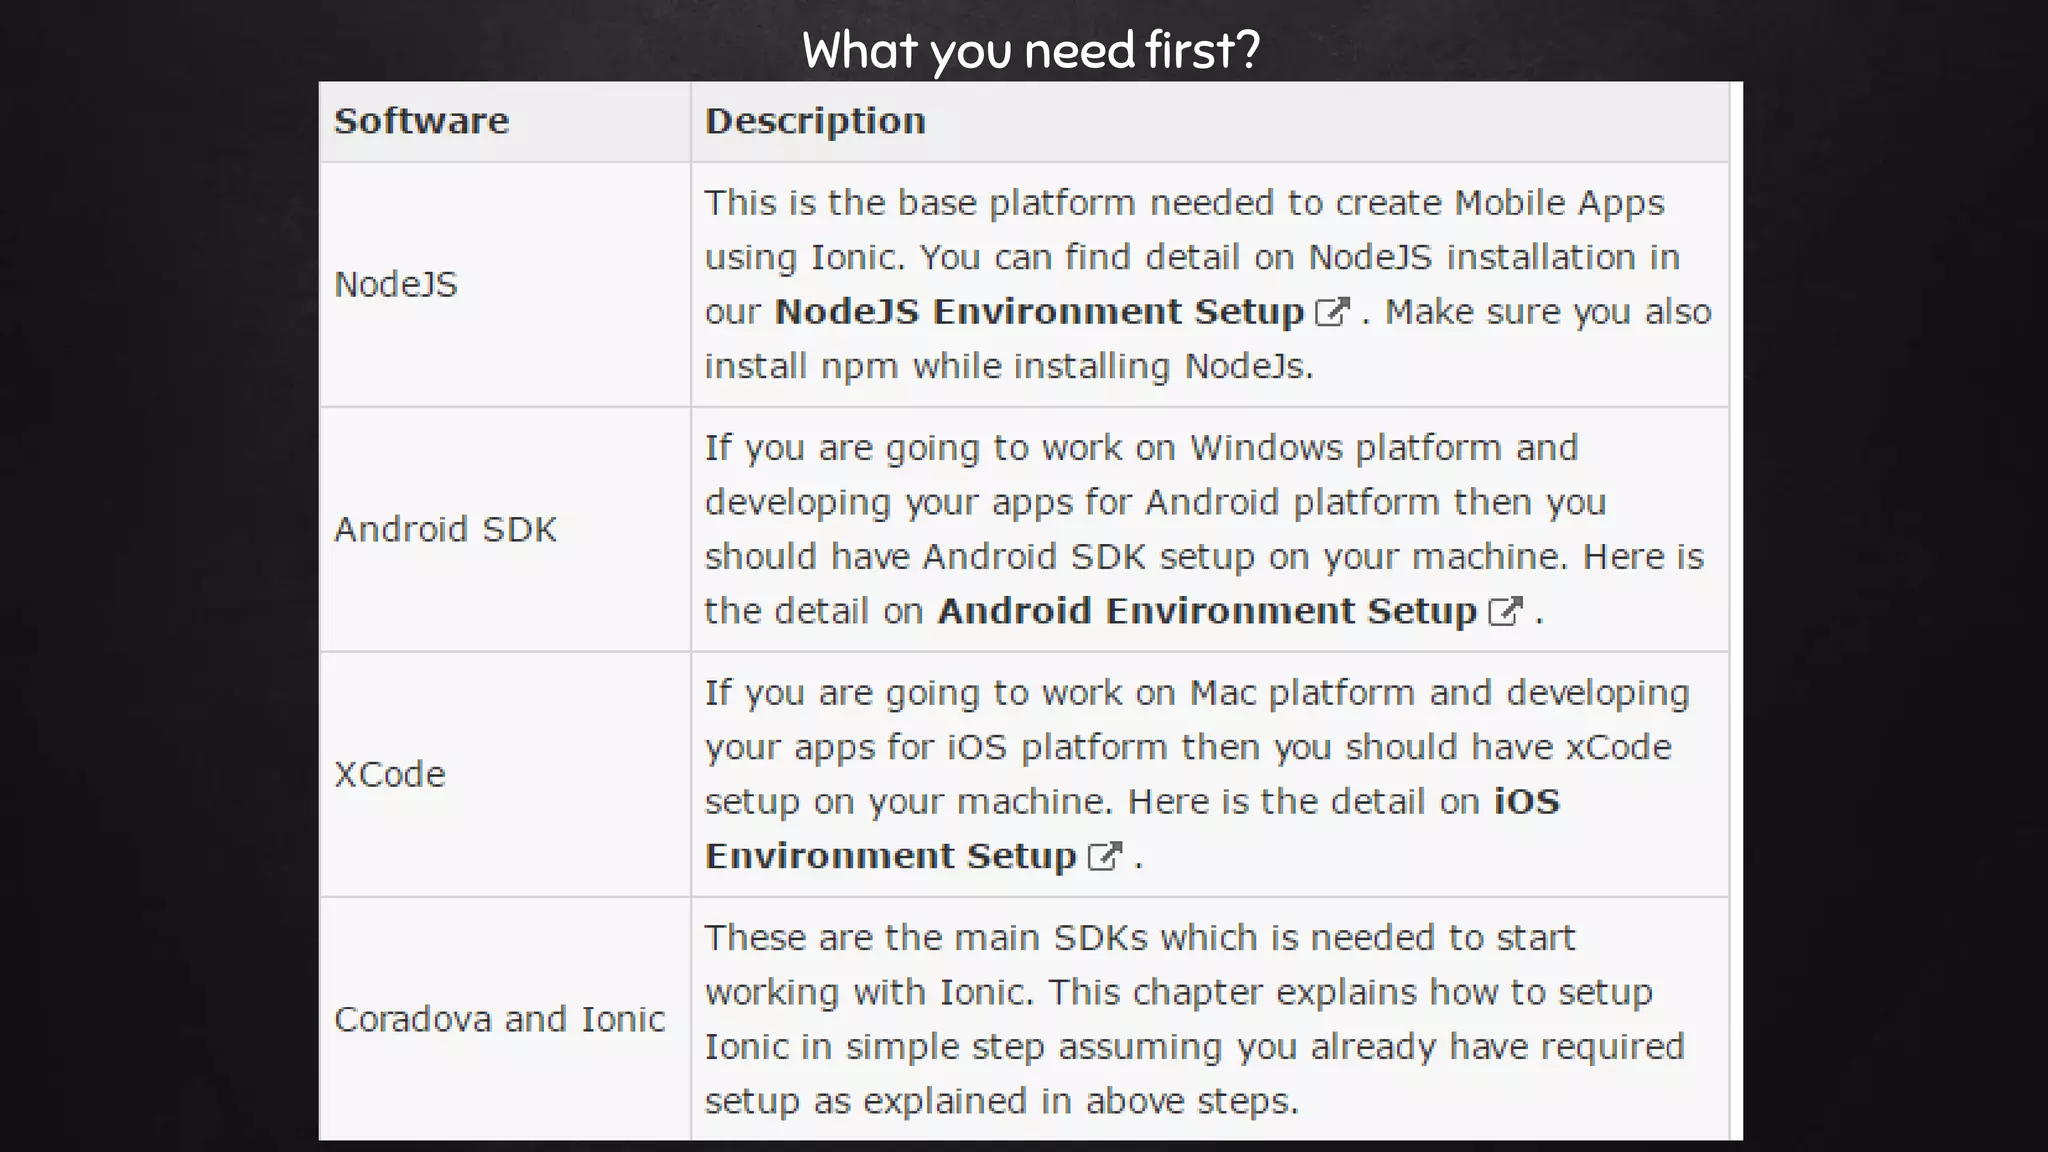Click the Description column header
Screen dimensions: 2048x1152
pyautogui.click(x=815, y=121)
